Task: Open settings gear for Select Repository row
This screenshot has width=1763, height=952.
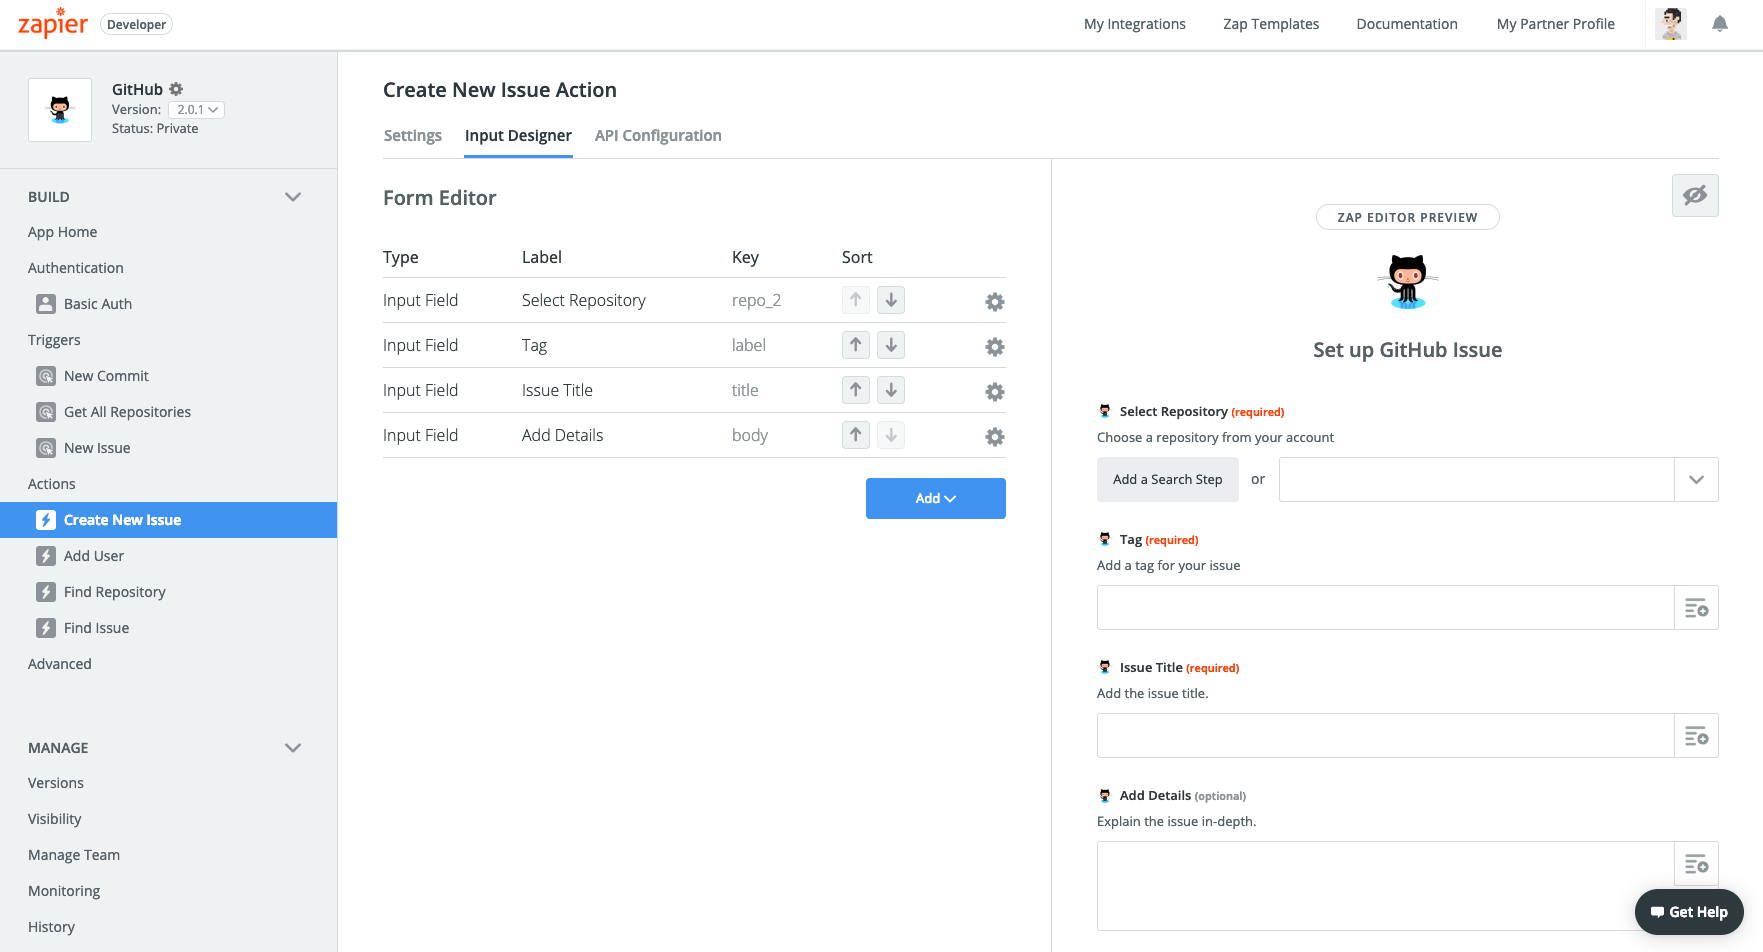Action: pyautogui.click(x=995, y=302)
